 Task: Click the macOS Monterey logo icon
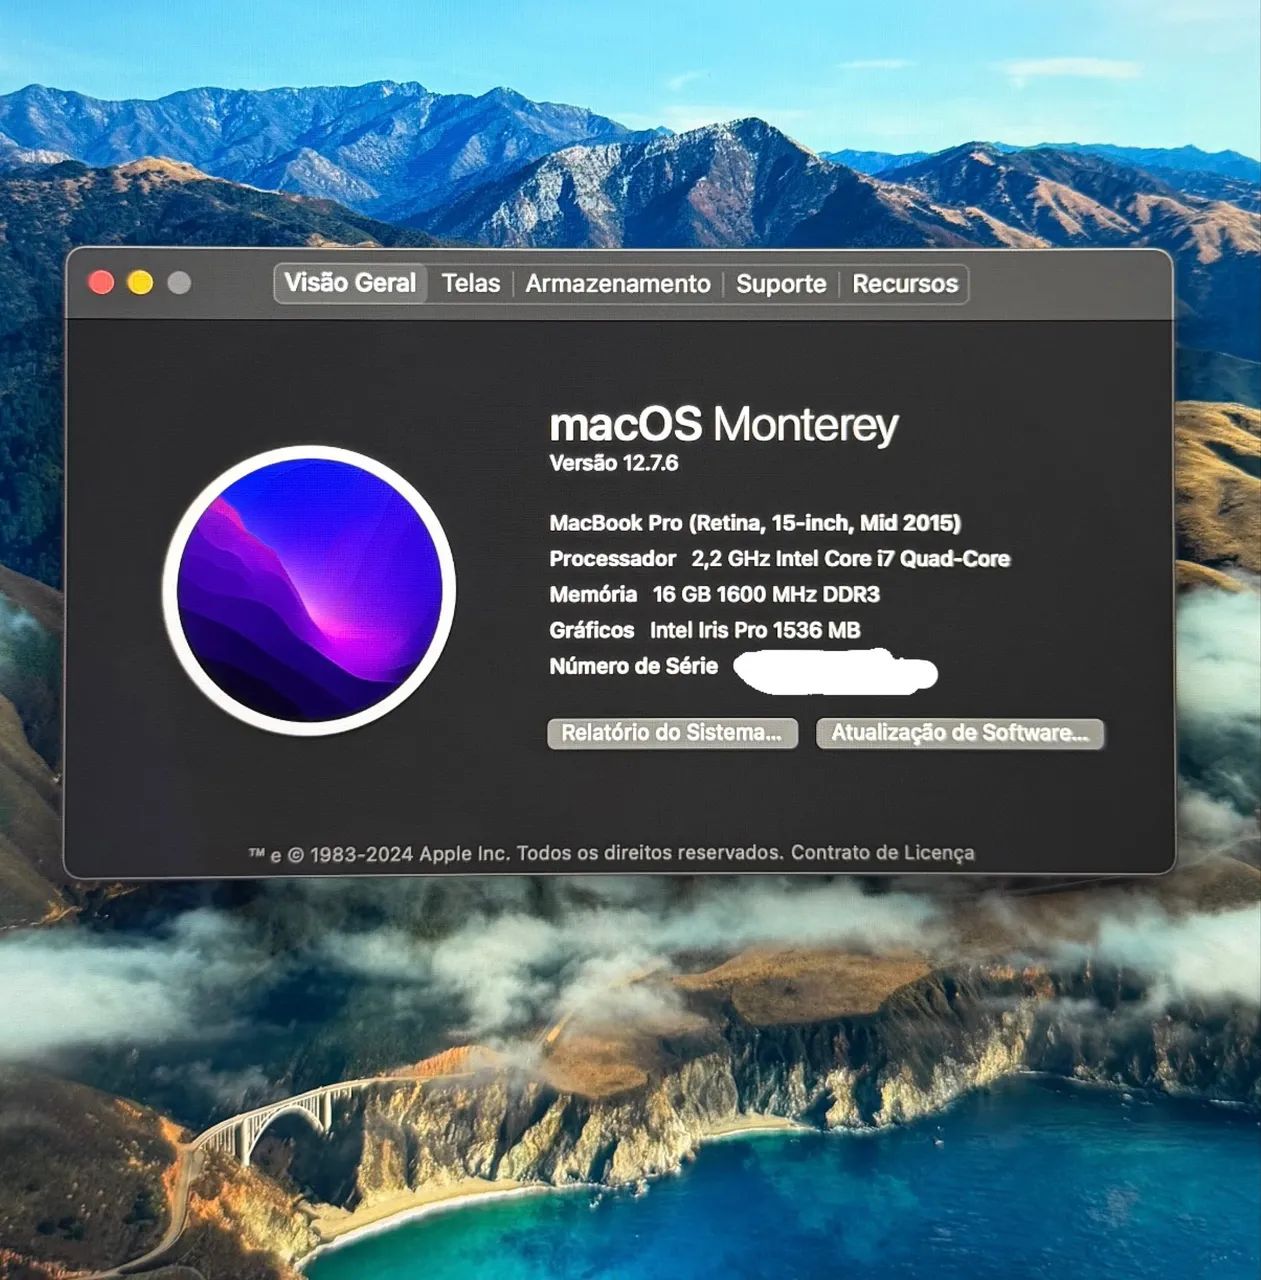309,590
